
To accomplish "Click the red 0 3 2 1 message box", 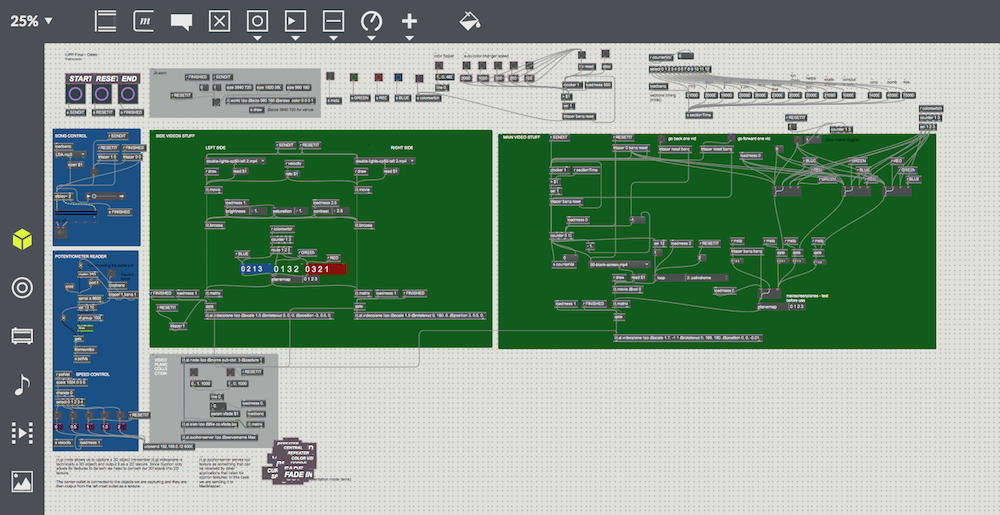I will pyautogui.click(x=324, y=269).
